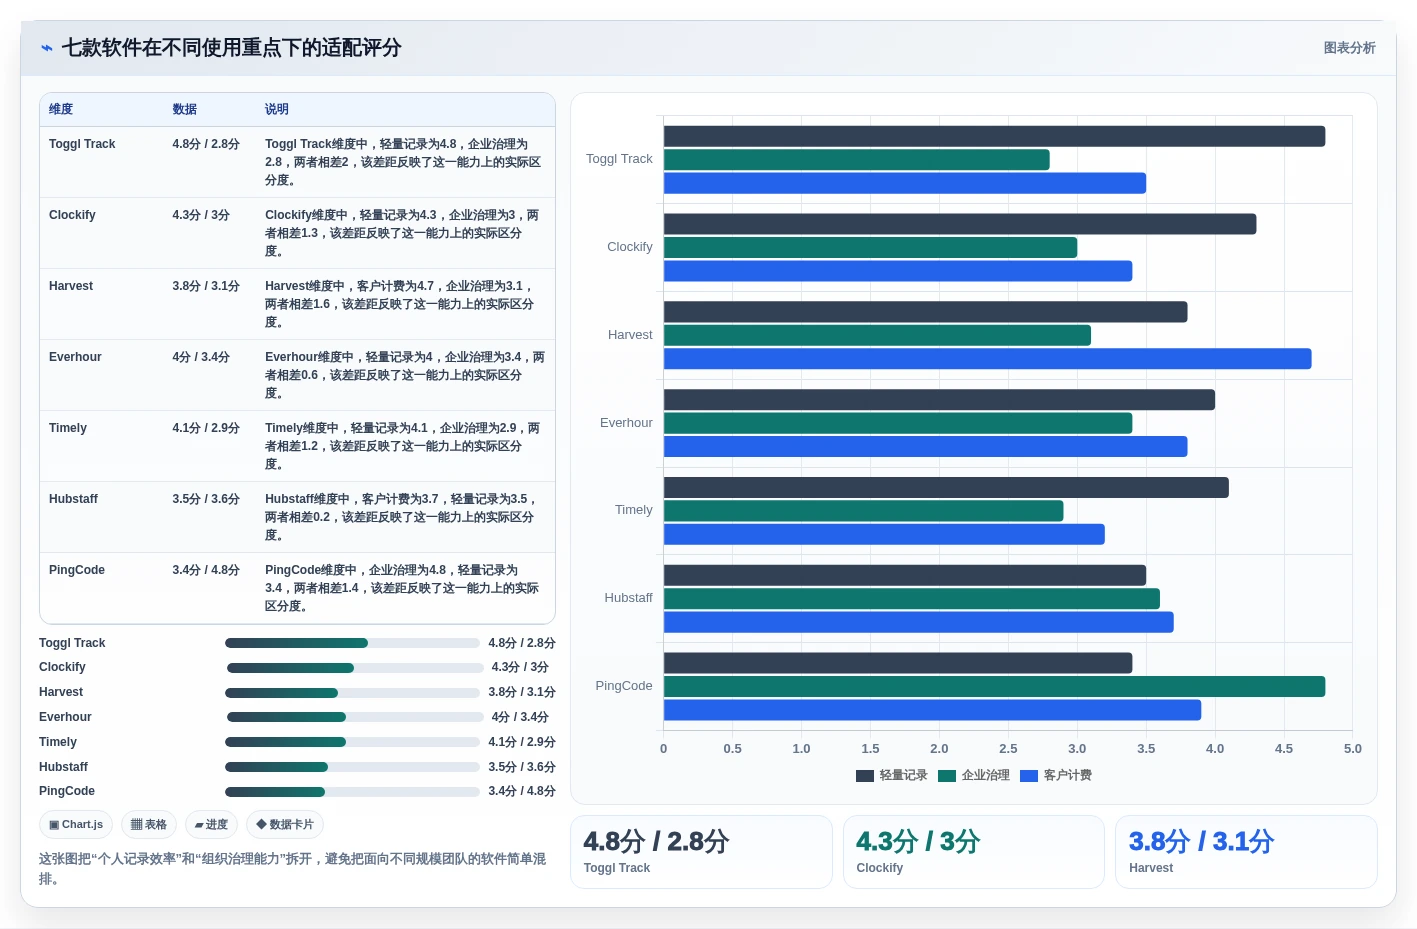Screen dimensions: 1417x929
Task: Click table cell 3.4分 / 4.8分
Action: tap(206, 570)
